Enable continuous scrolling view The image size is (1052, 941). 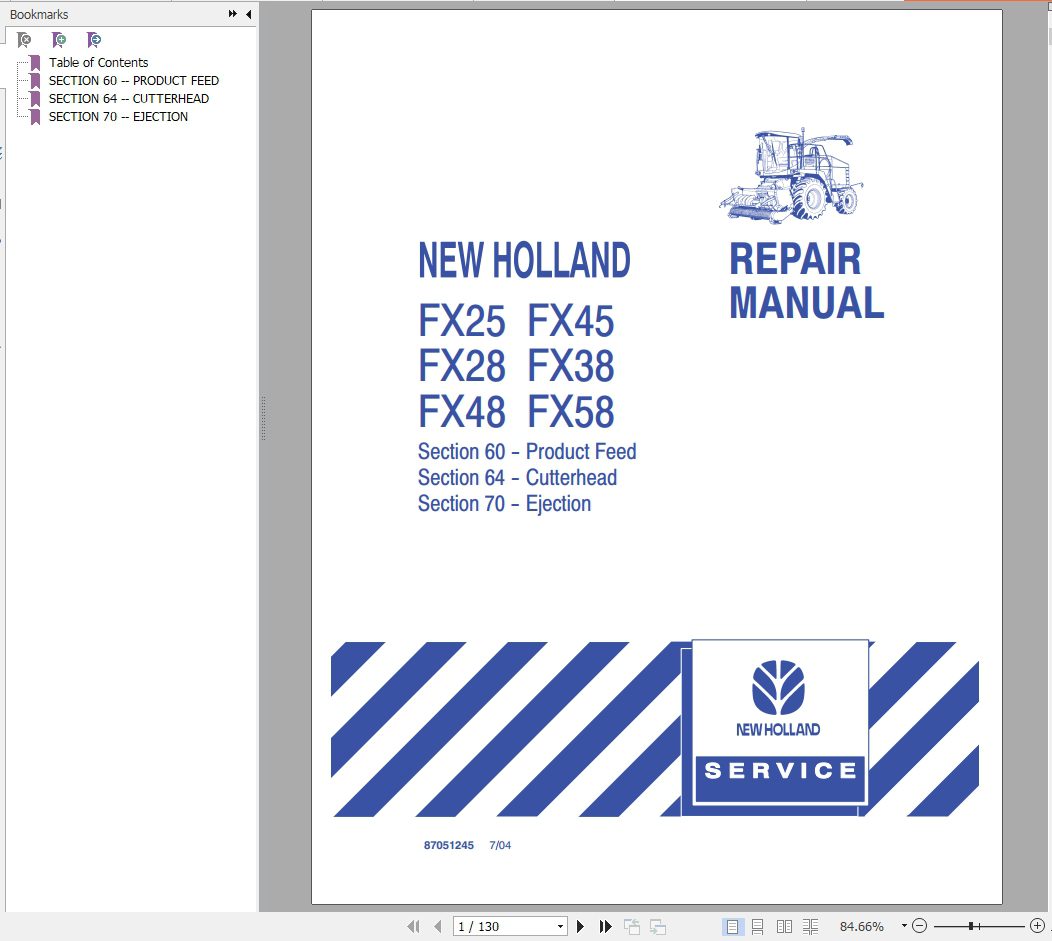tap(758, 925)
